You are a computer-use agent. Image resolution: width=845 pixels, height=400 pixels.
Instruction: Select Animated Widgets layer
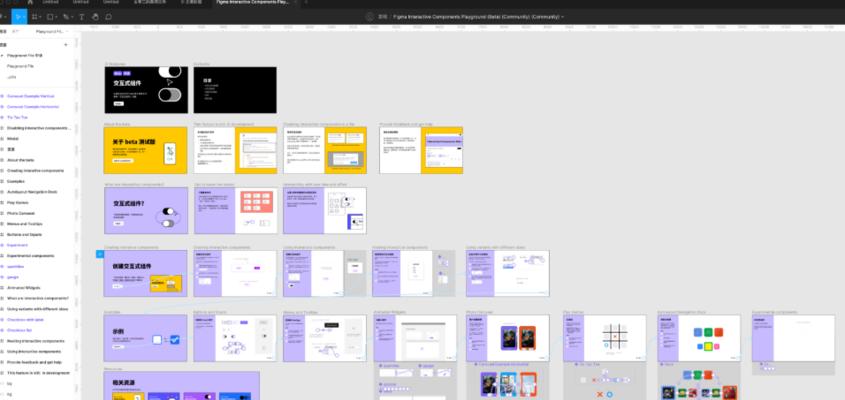coord(23,288)
